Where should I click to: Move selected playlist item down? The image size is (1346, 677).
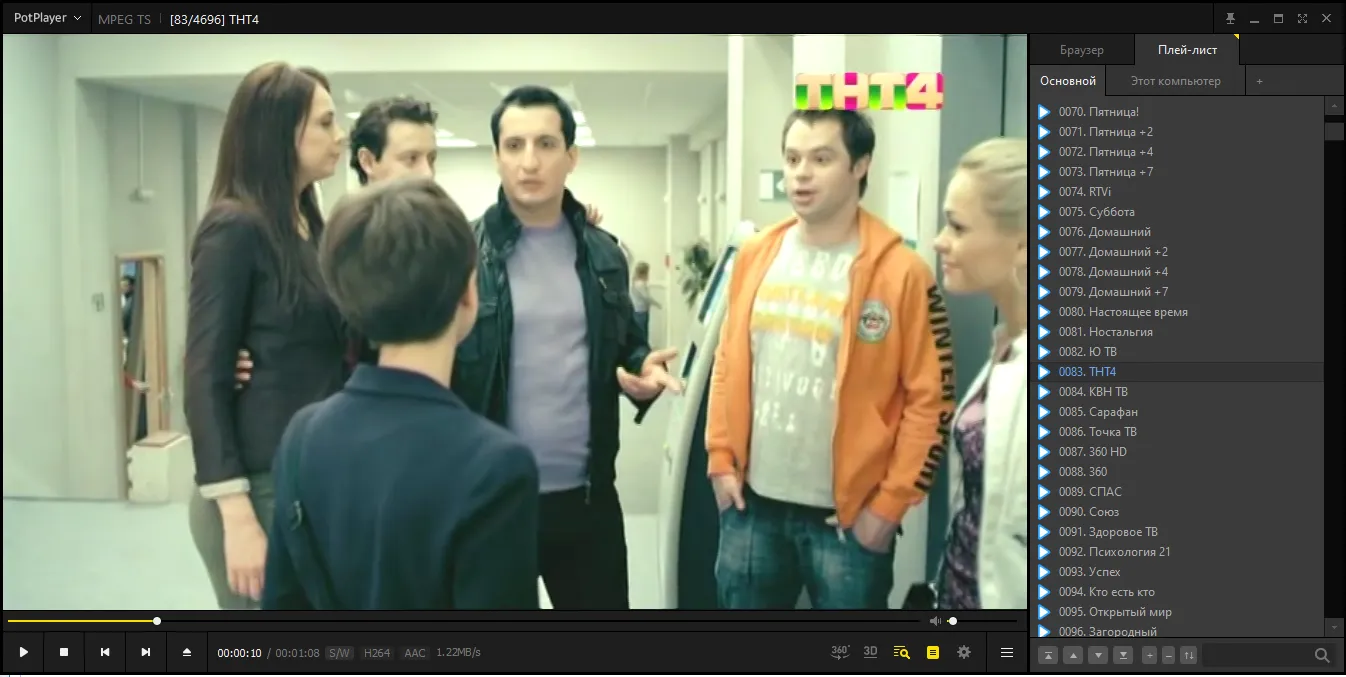[x=1098, y=655]
